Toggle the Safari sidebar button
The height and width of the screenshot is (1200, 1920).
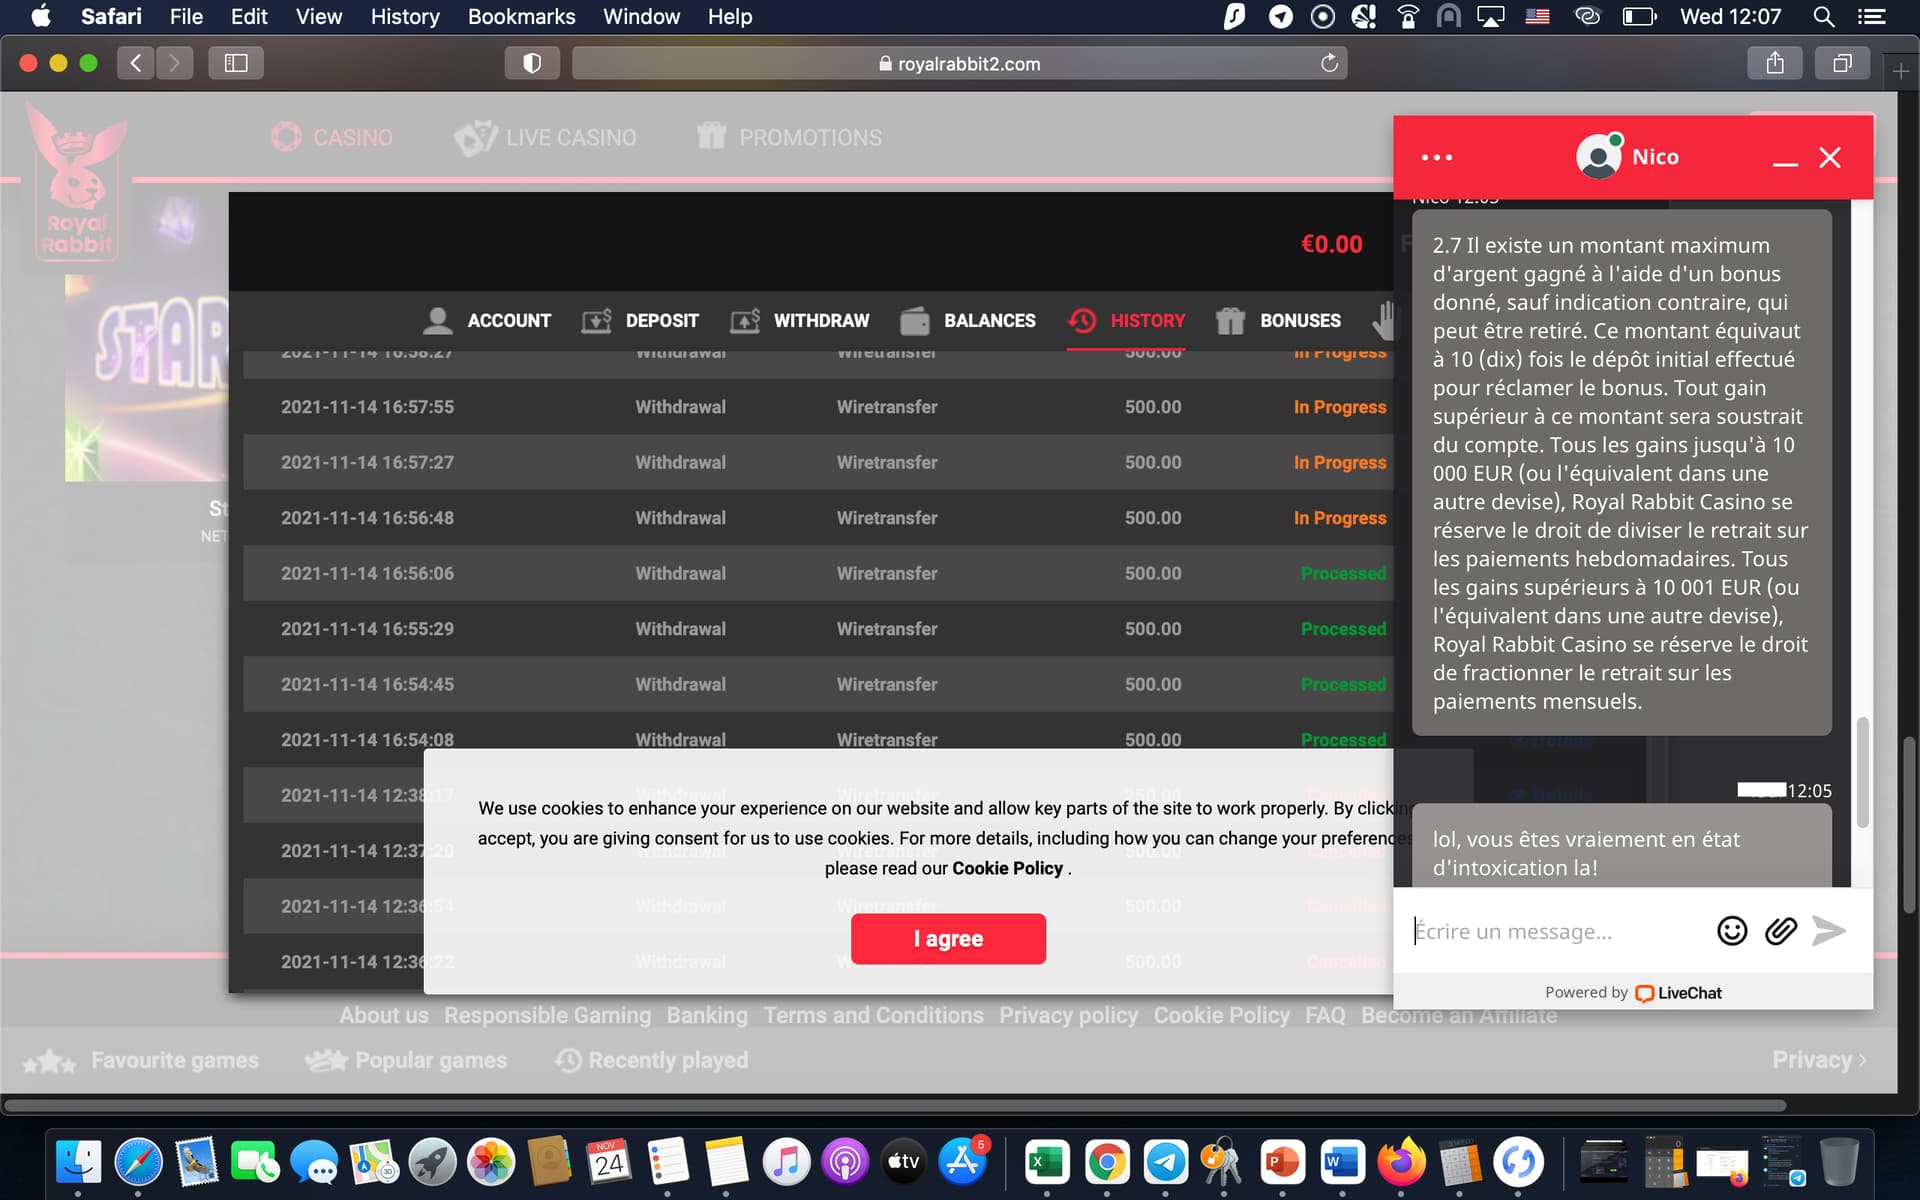point(236,64)
